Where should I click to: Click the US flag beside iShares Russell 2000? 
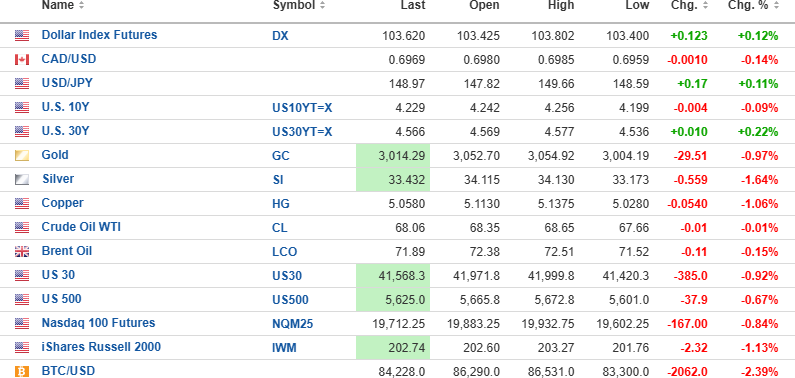22,348
